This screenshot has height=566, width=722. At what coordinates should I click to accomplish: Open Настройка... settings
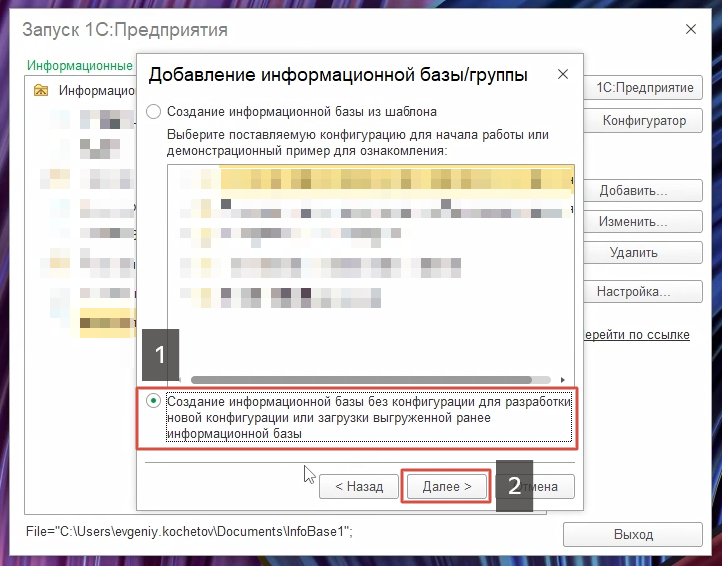click(632, 293)
